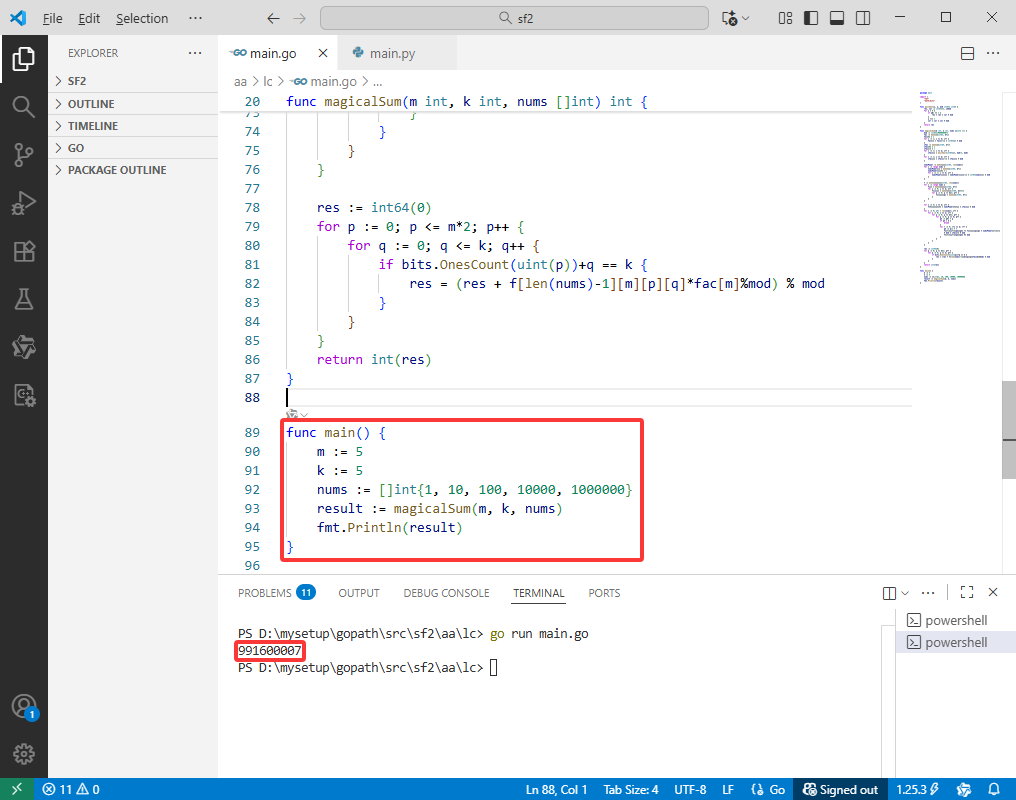The image size is (1016, 800).
Task: Close the main.go editor tab
Action: (x=323, y=53)
